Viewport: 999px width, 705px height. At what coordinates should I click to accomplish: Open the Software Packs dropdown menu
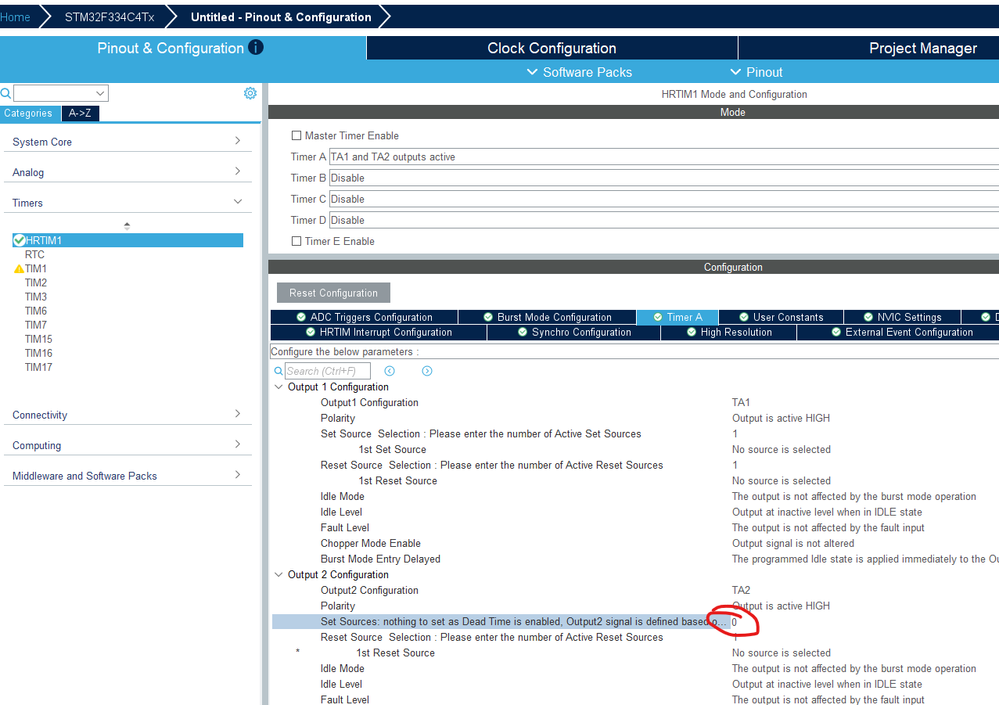click(x=579, y=72)
